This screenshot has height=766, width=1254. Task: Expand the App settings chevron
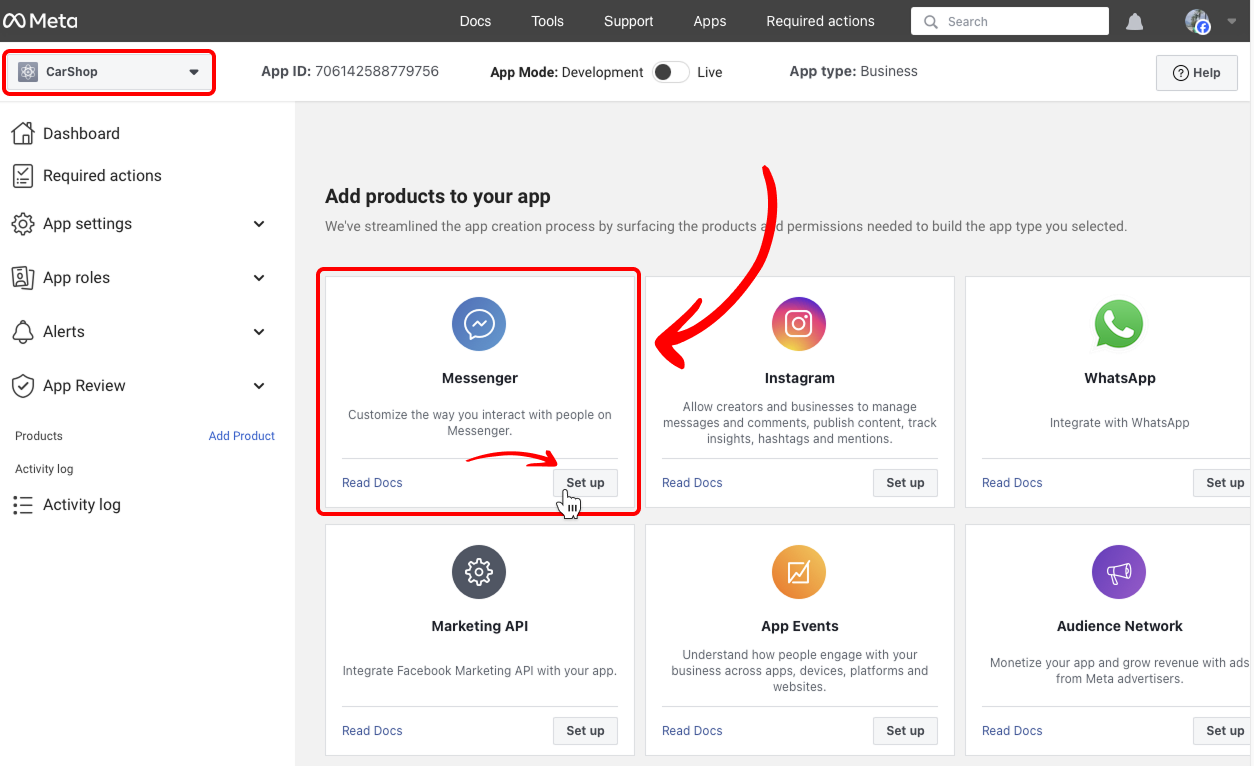click(259, 224)
